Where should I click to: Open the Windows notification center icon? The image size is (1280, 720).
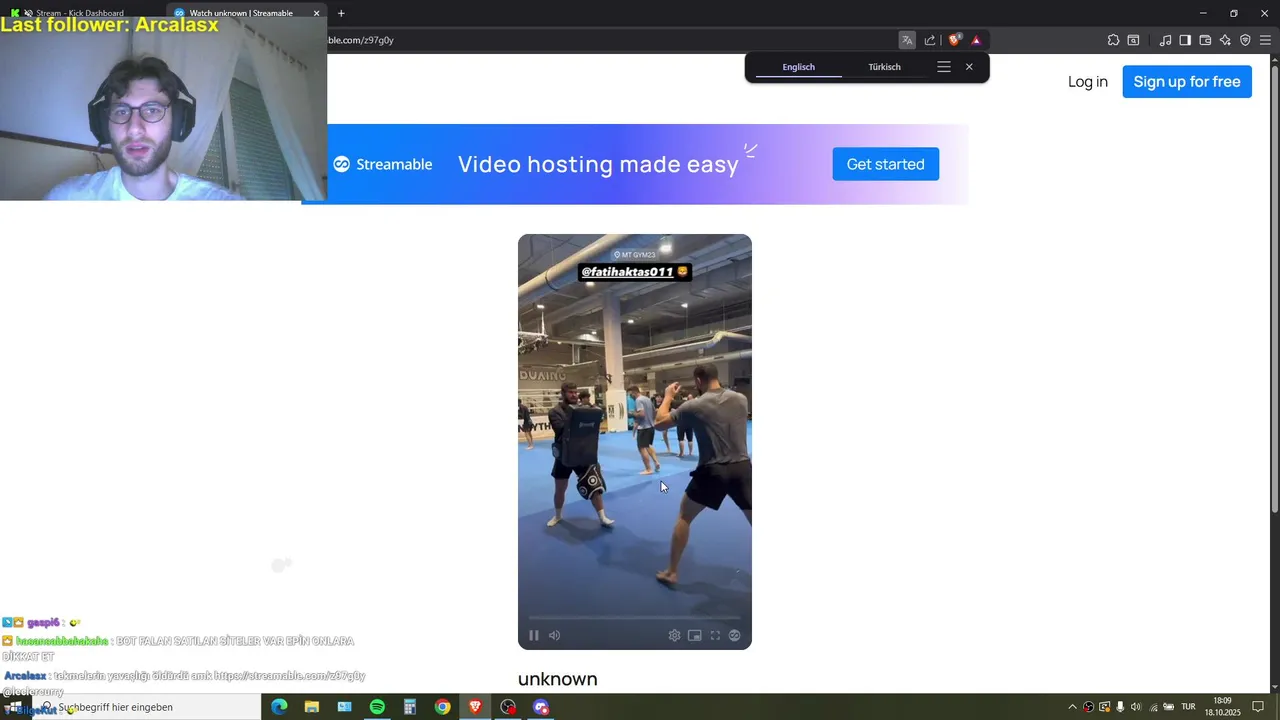[x=1258, y=707]
